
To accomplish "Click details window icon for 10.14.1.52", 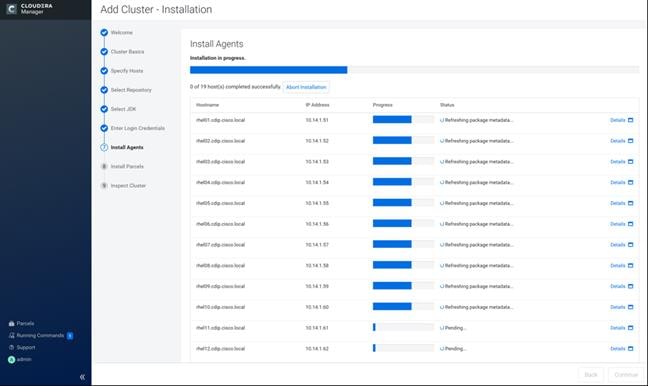I will 630,141.
